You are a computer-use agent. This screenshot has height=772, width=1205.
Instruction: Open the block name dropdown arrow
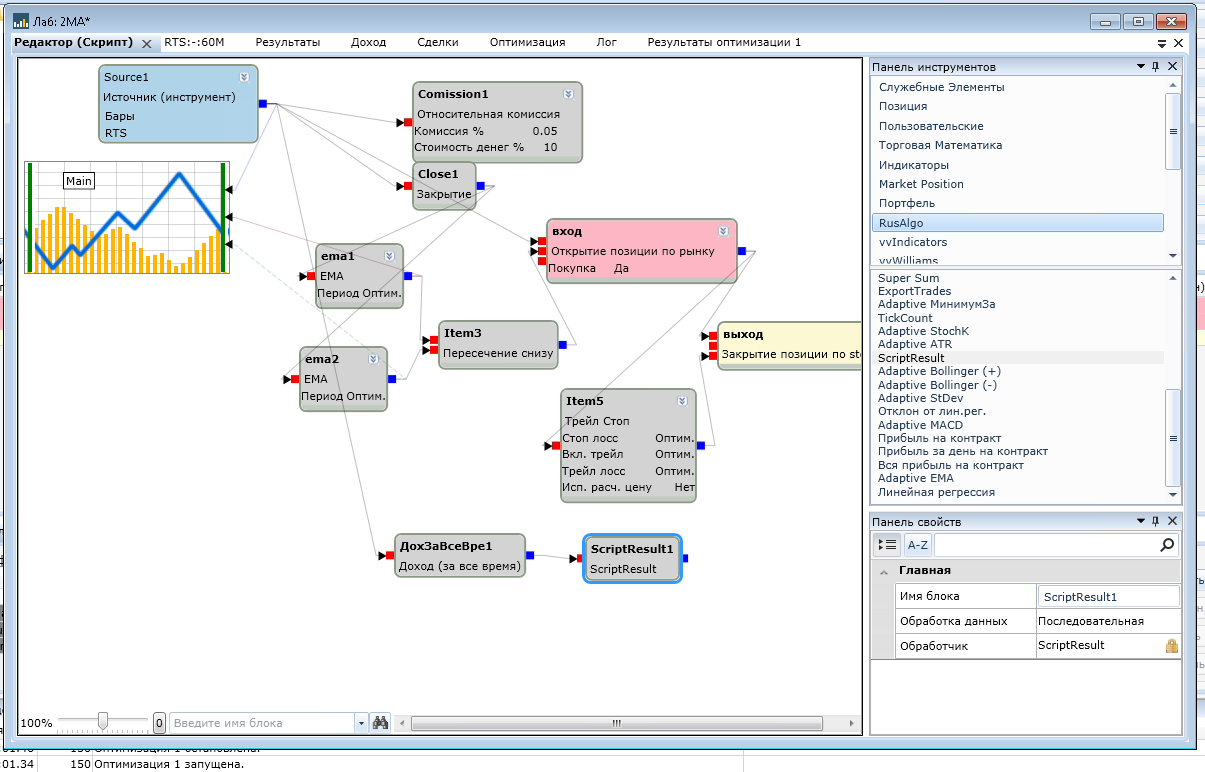361,723
